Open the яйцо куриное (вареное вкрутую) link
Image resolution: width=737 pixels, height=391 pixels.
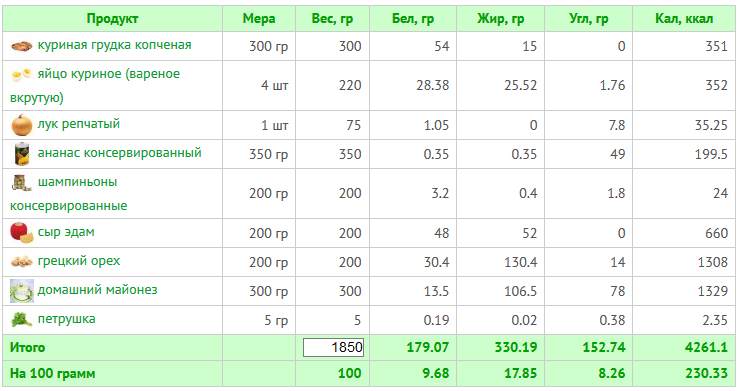[95, 86]
